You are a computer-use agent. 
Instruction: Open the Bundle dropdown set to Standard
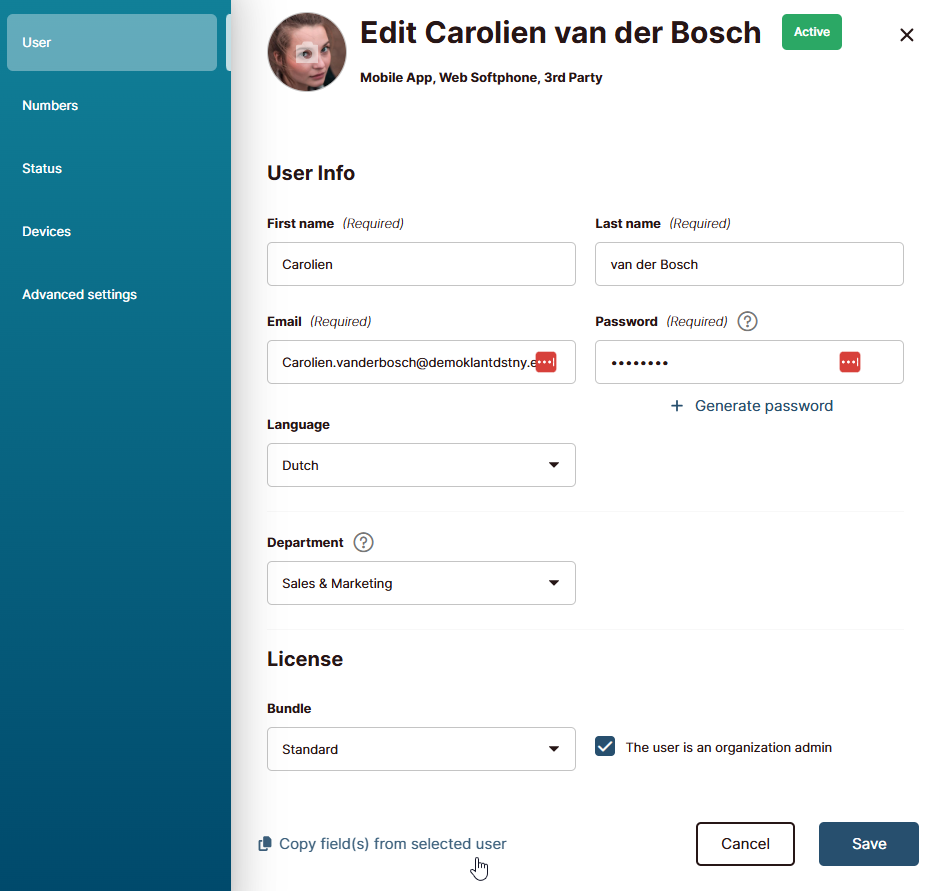(x=421, y=749)
